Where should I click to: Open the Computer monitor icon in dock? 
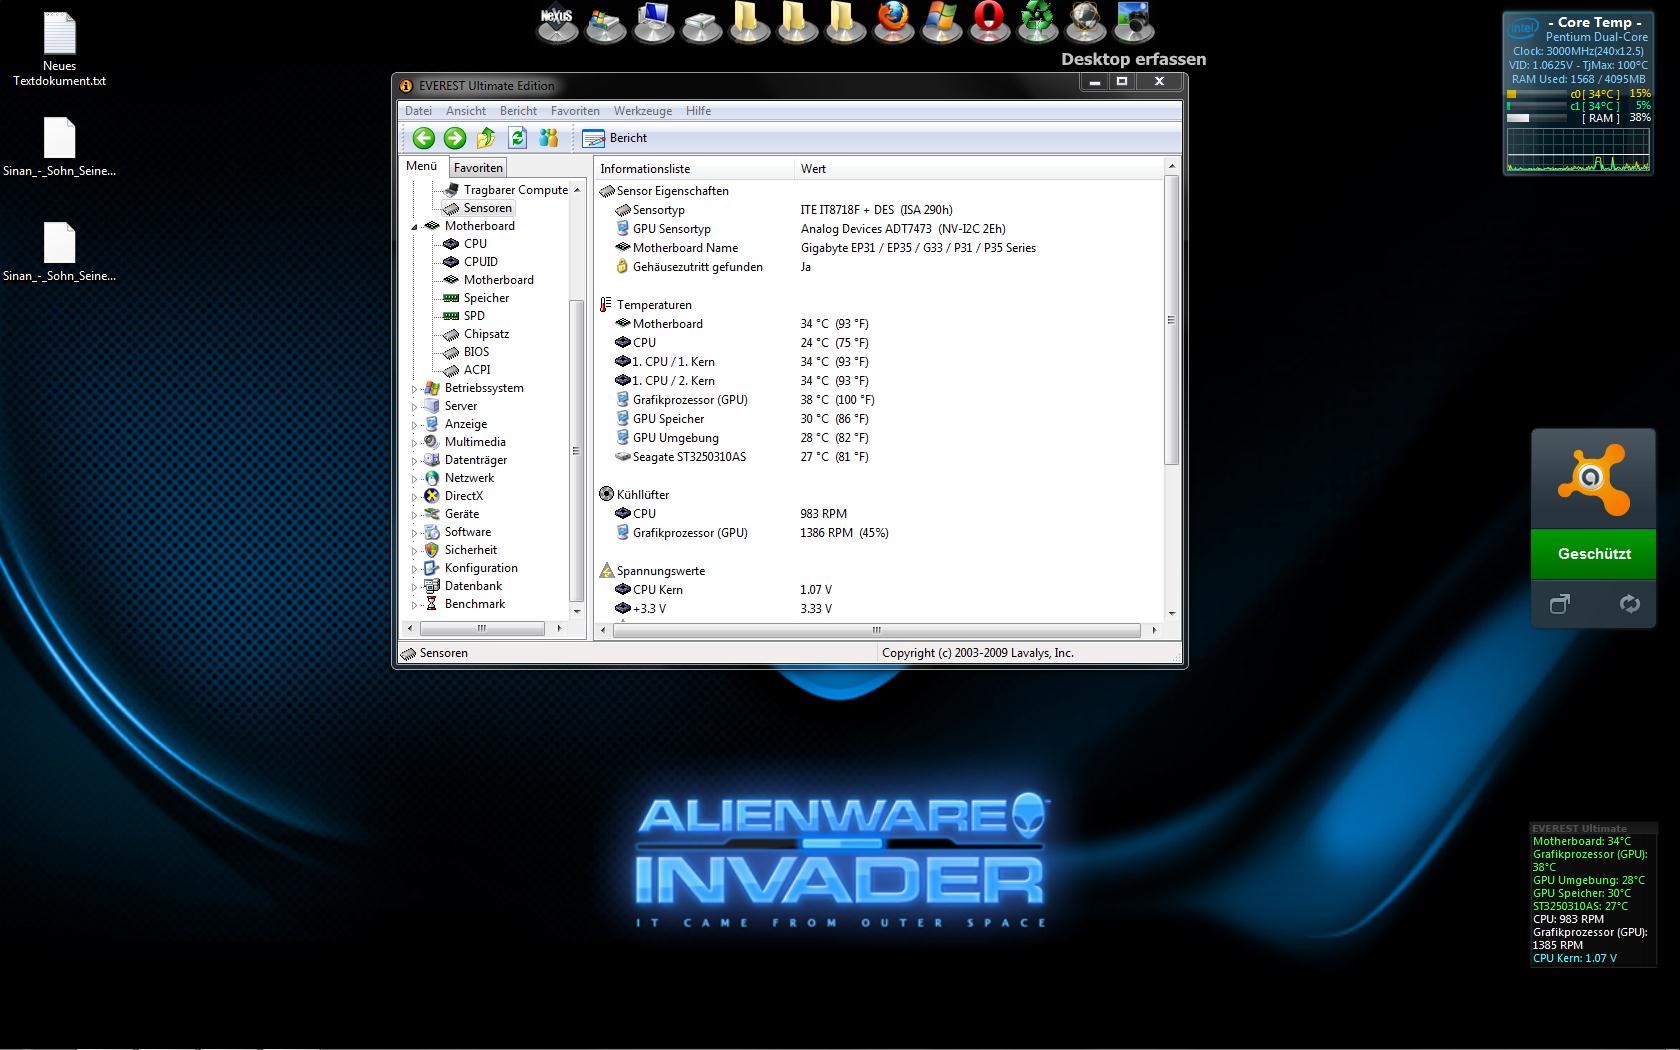coord(653,23)
